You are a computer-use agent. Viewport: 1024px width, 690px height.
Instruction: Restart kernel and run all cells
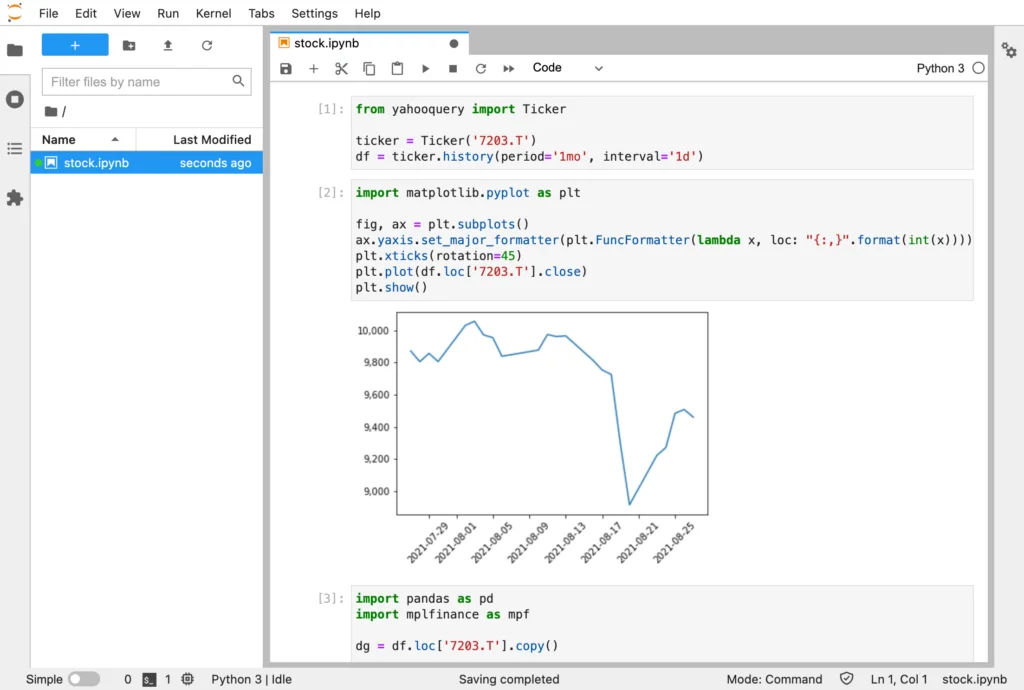pyautogui.click(x=508, y=68)
